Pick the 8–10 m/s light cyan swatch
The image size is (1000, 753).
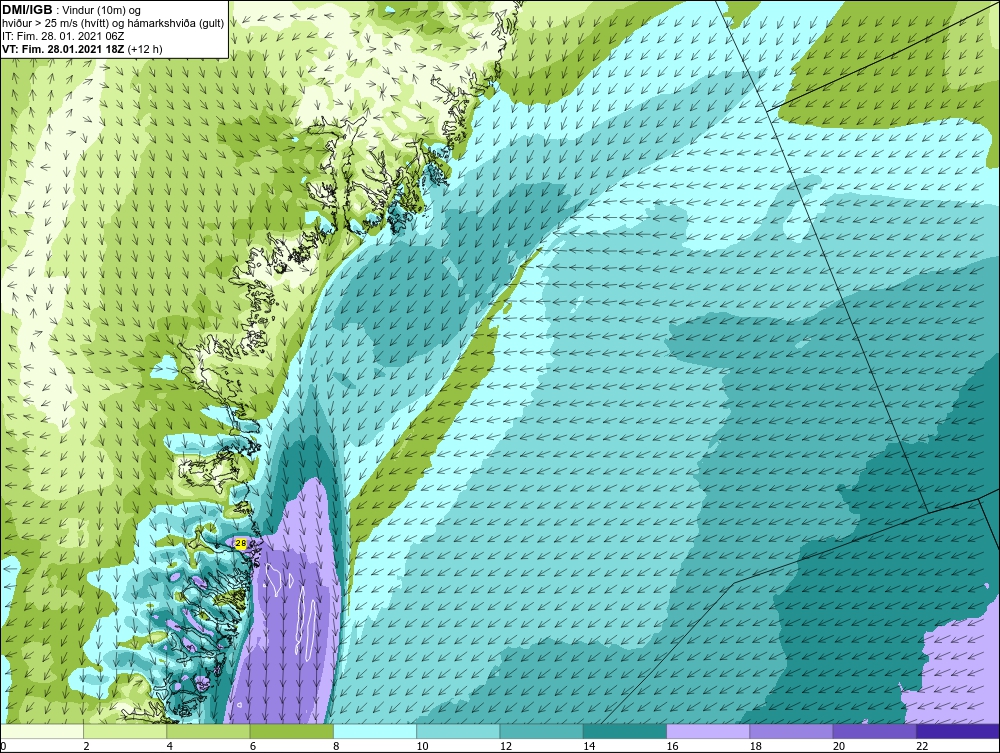click(375, 731)
